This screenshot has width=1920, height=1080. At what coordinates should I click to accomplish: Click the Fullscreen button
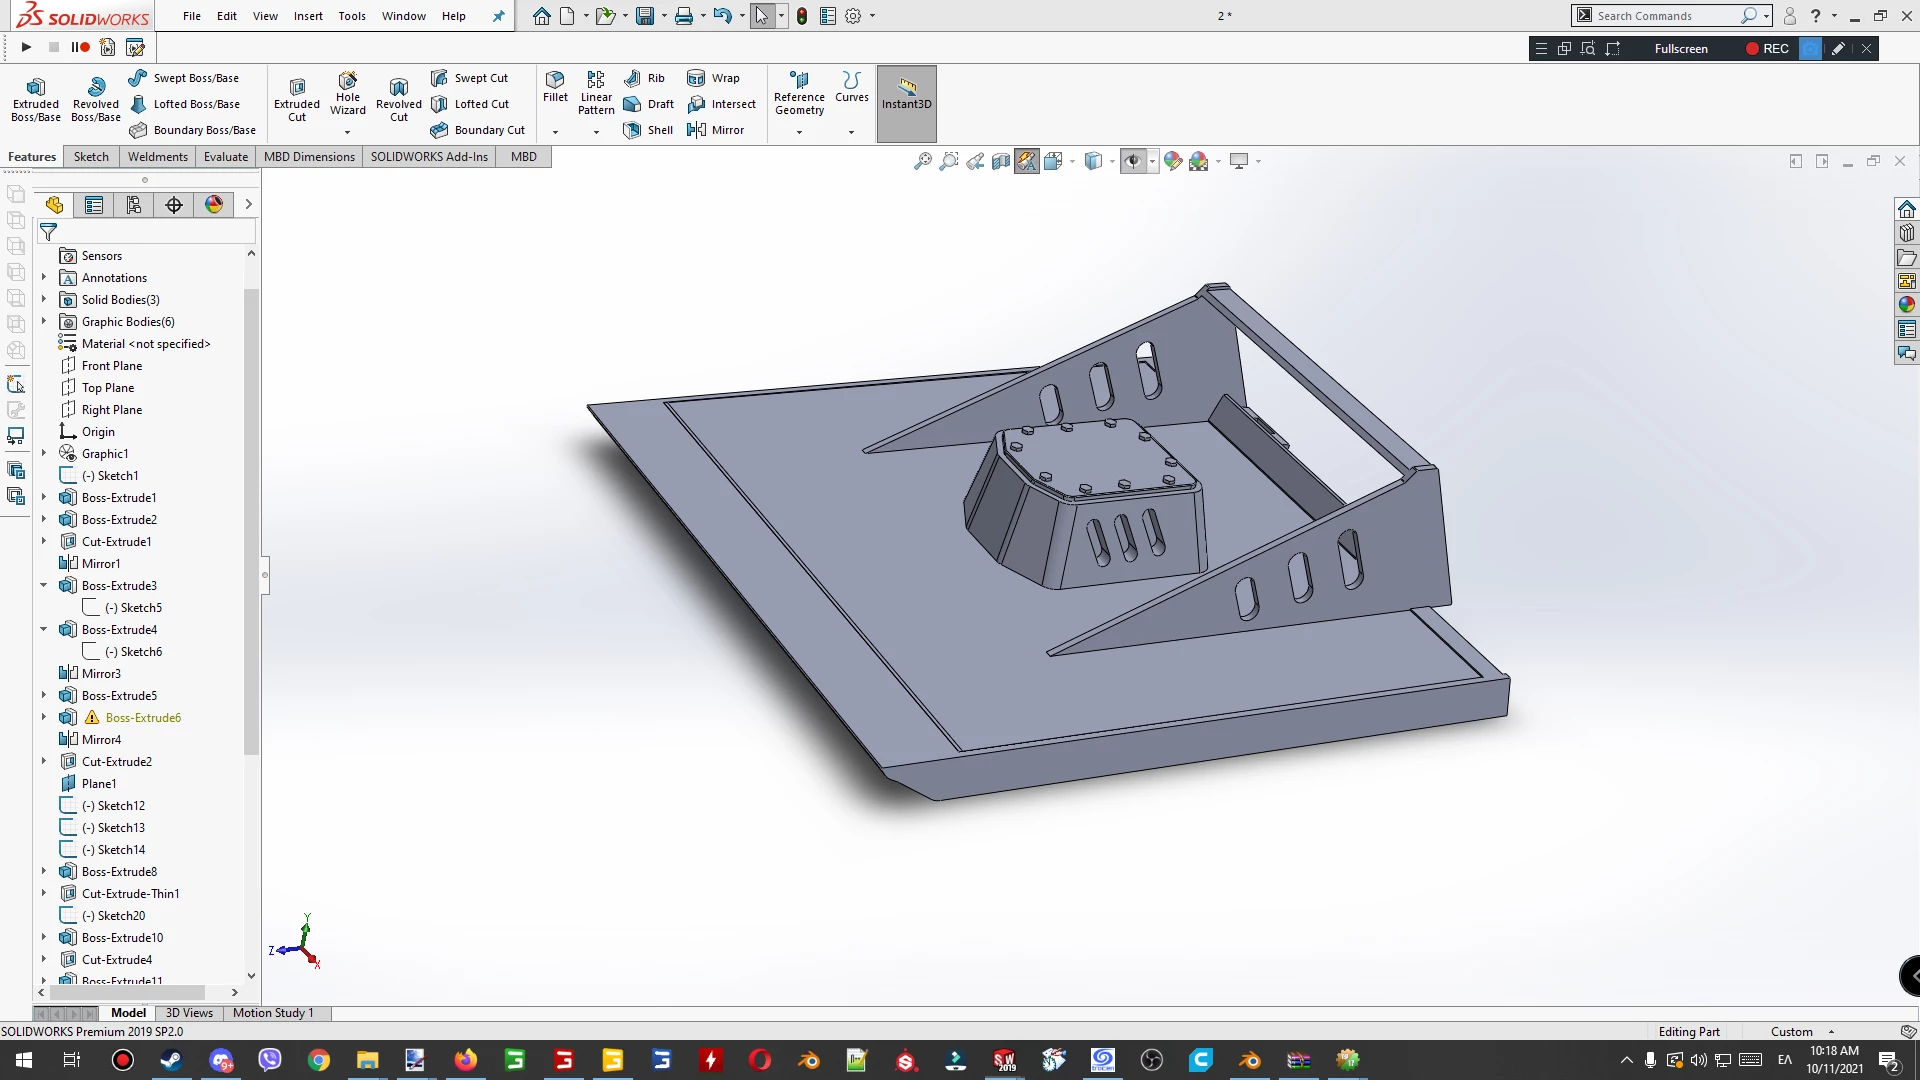1681,48
